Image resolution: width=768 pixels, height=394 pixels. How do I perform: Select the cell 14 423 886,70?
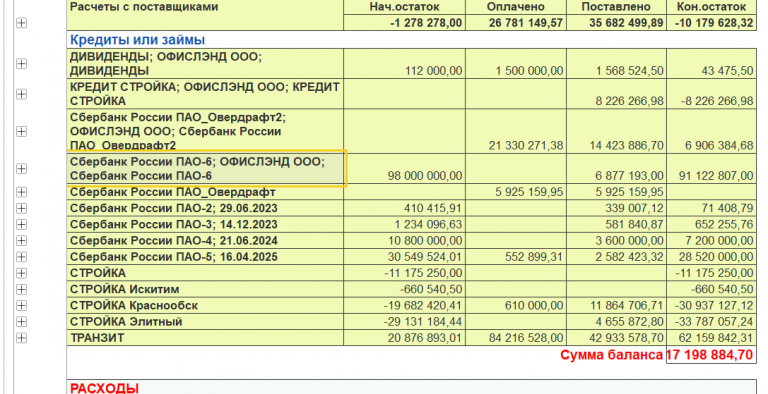point(616,131)
